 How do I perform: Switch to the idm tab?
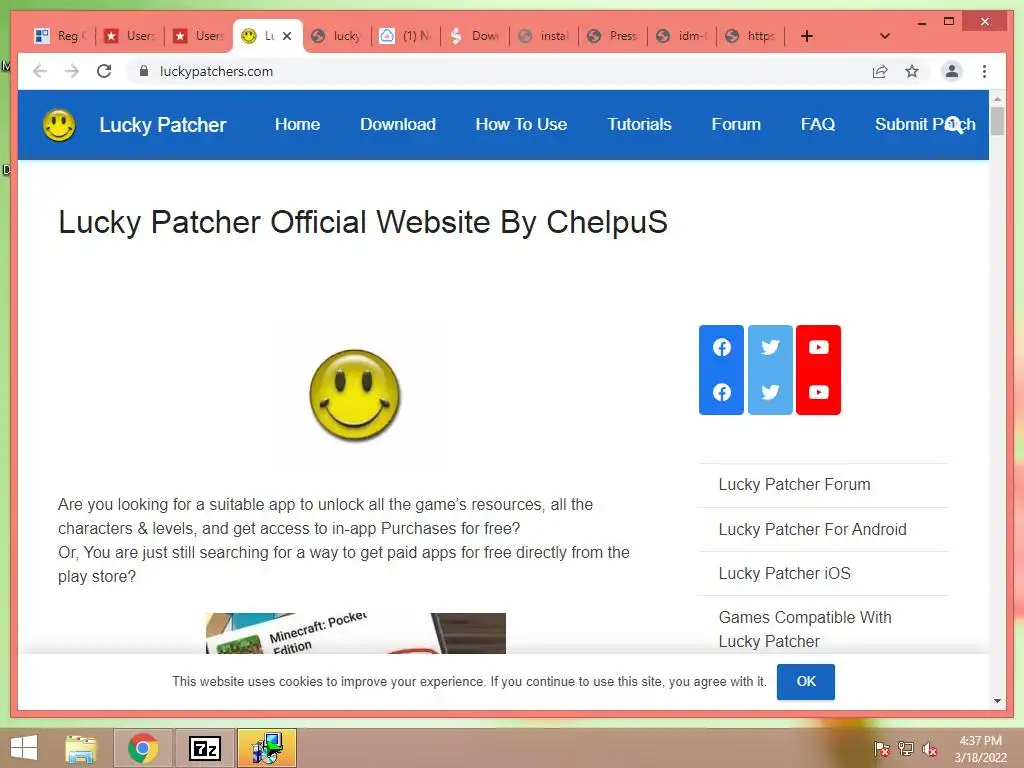tap(682, 36)
